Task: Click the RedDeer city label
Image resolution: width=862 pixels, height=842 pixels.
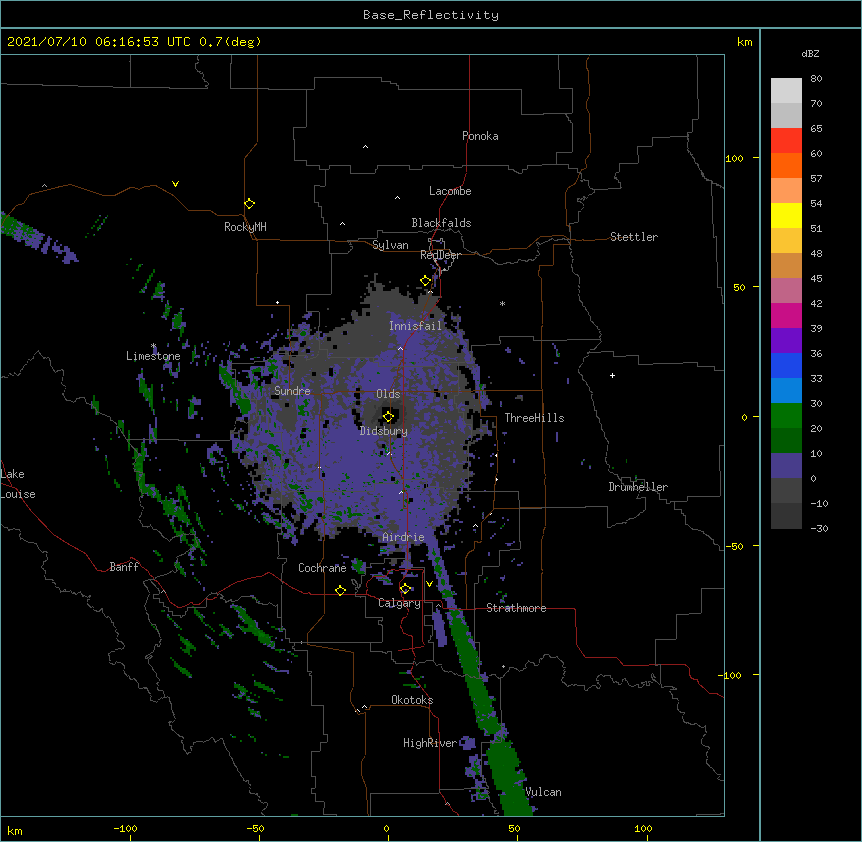Action: point(440,255)
